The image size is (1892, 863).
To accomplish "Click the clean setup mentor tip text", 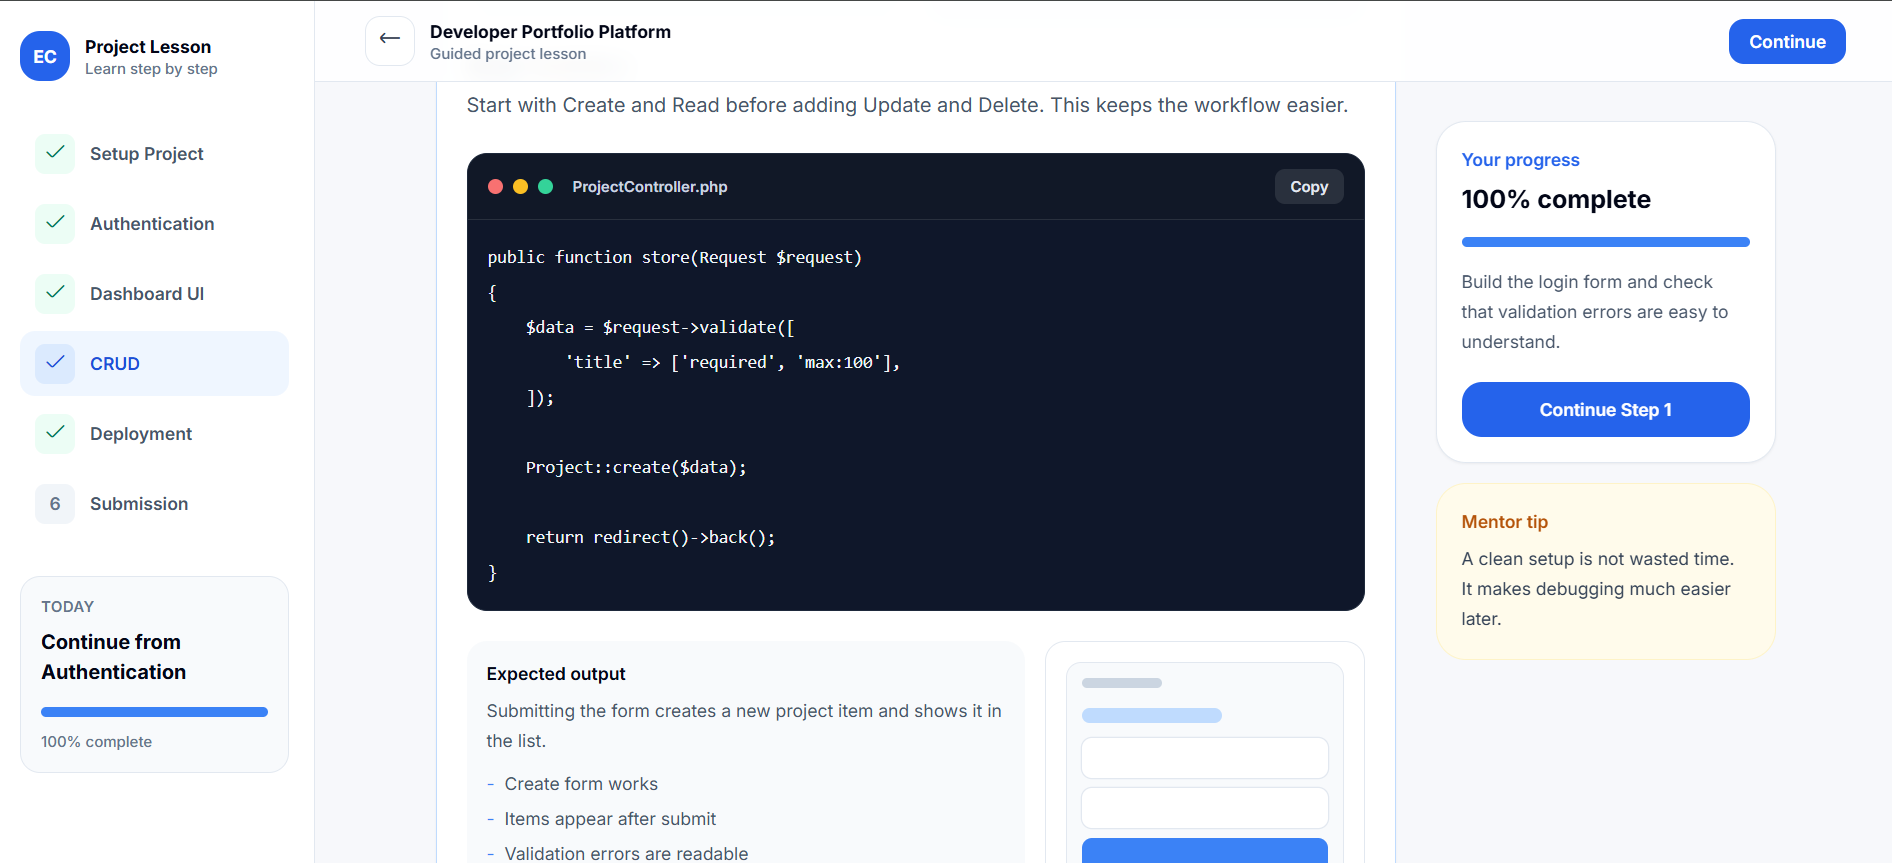I will (x=1598, y=589).
